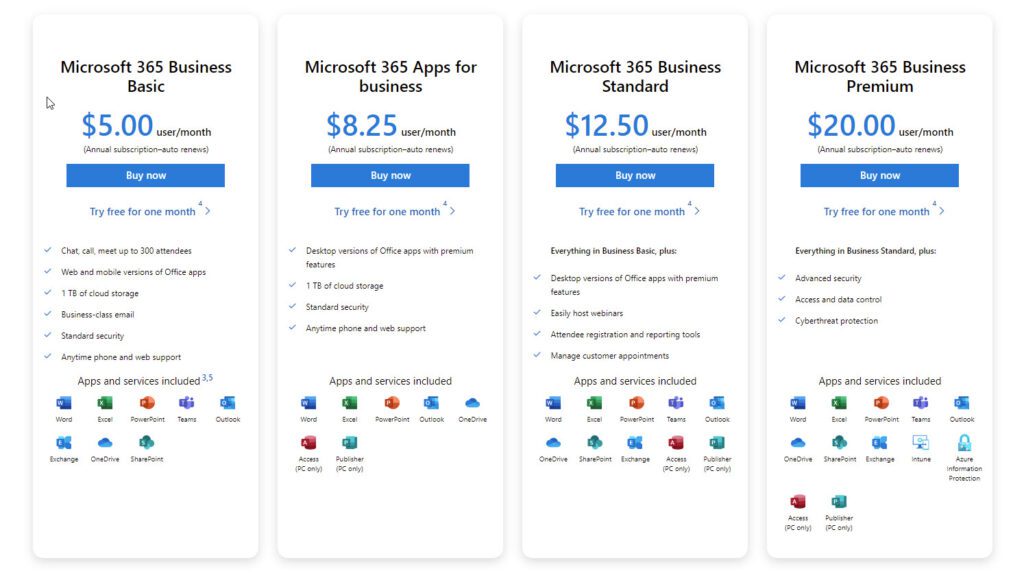Buy the Business Standard plan now
Screen dimensions: 1024x580
pyautogui.click(x=635, y=176)
